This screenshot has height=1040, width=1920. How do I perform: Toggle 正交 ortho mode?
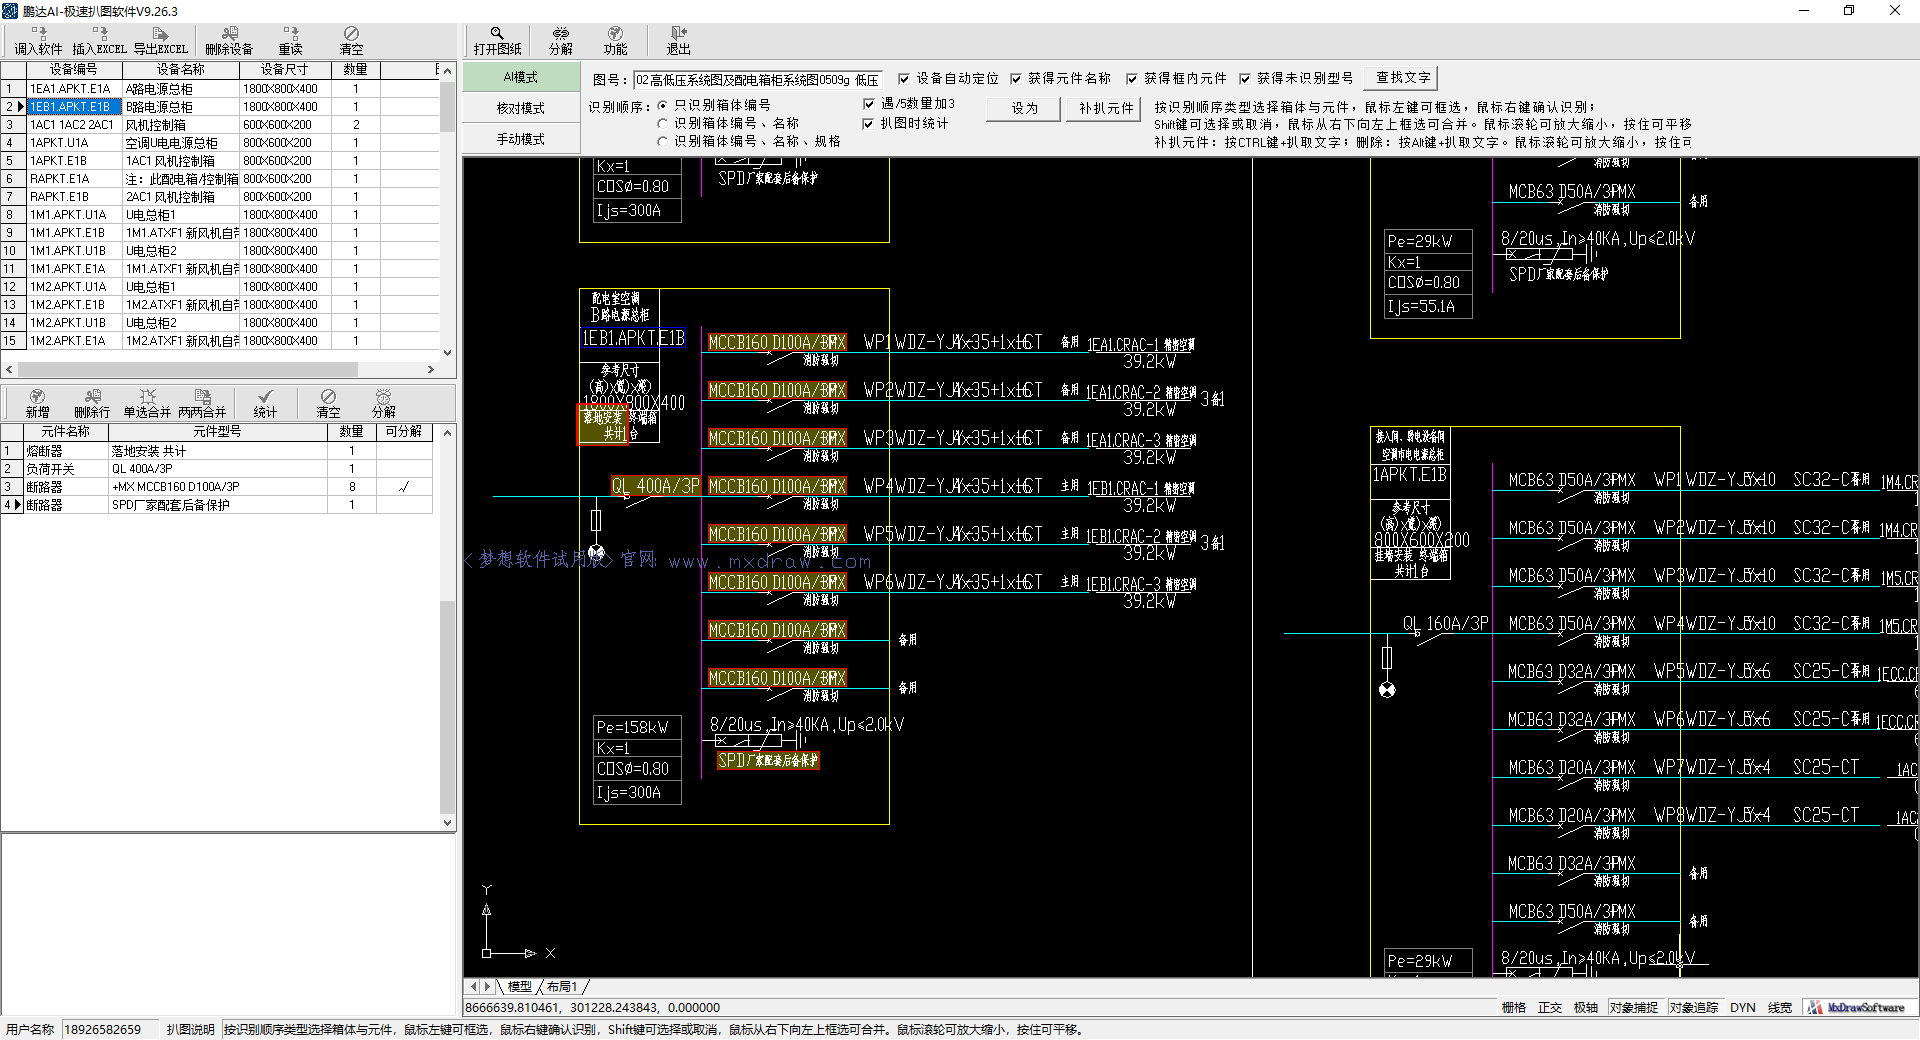click(1550, 1008)
